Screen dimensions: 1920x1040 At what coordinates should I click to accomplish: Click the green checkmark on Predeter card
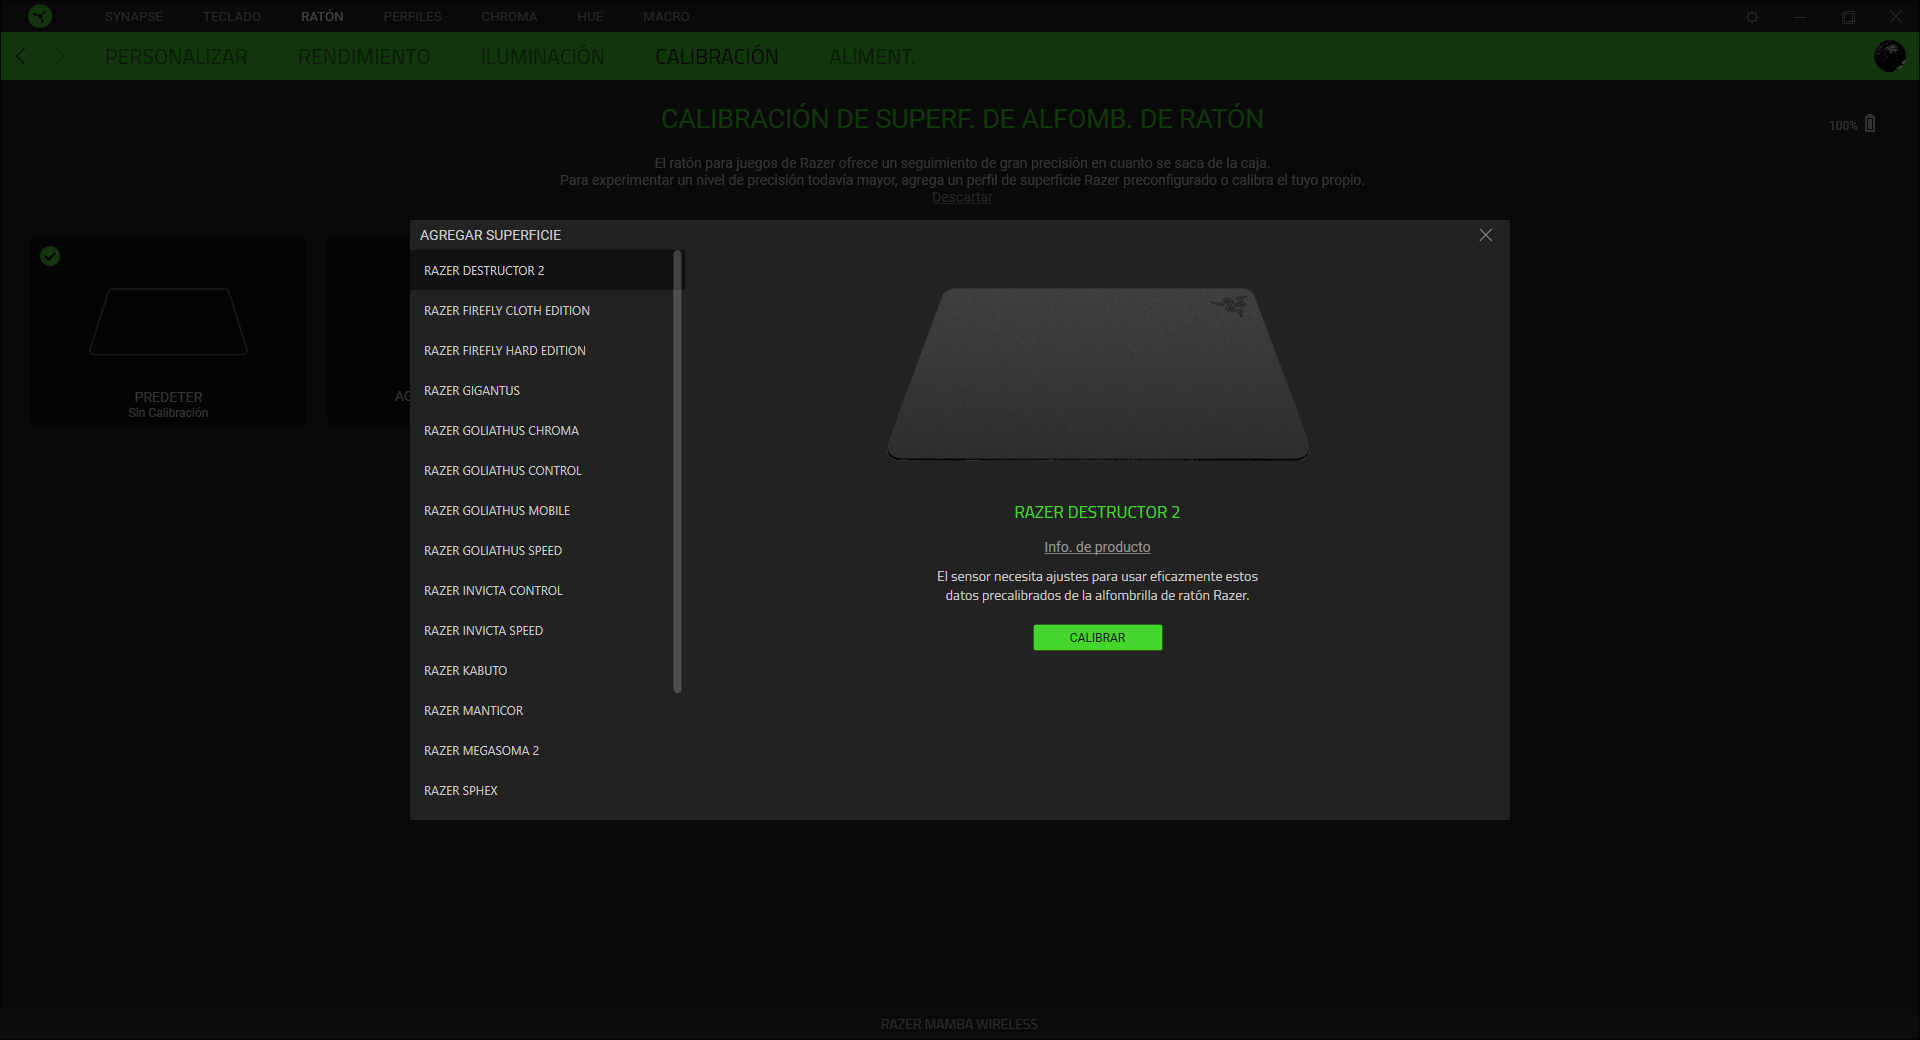(x=50, y=257)
